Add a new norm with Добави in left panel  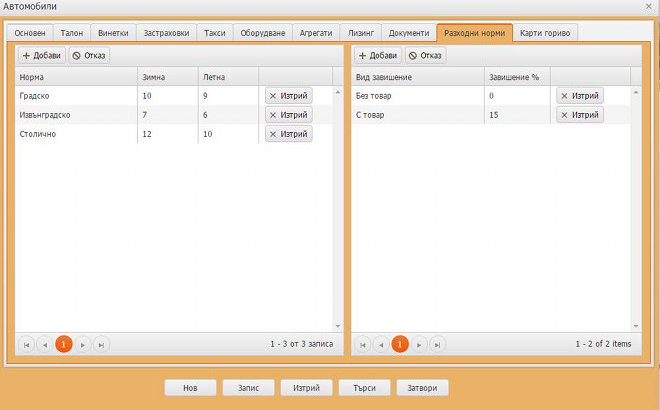40,55
